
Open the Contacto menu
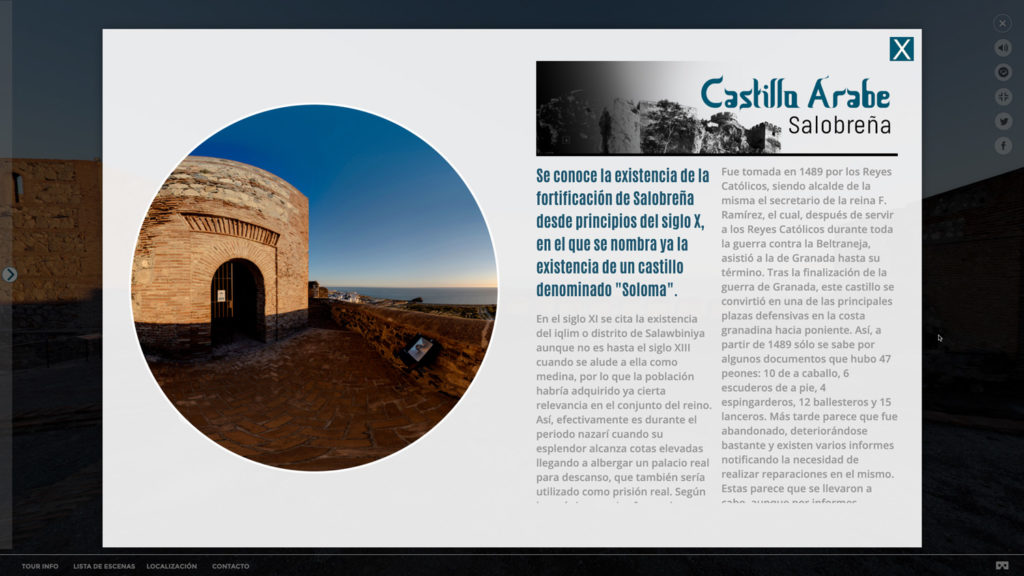(x=231, y=566)
